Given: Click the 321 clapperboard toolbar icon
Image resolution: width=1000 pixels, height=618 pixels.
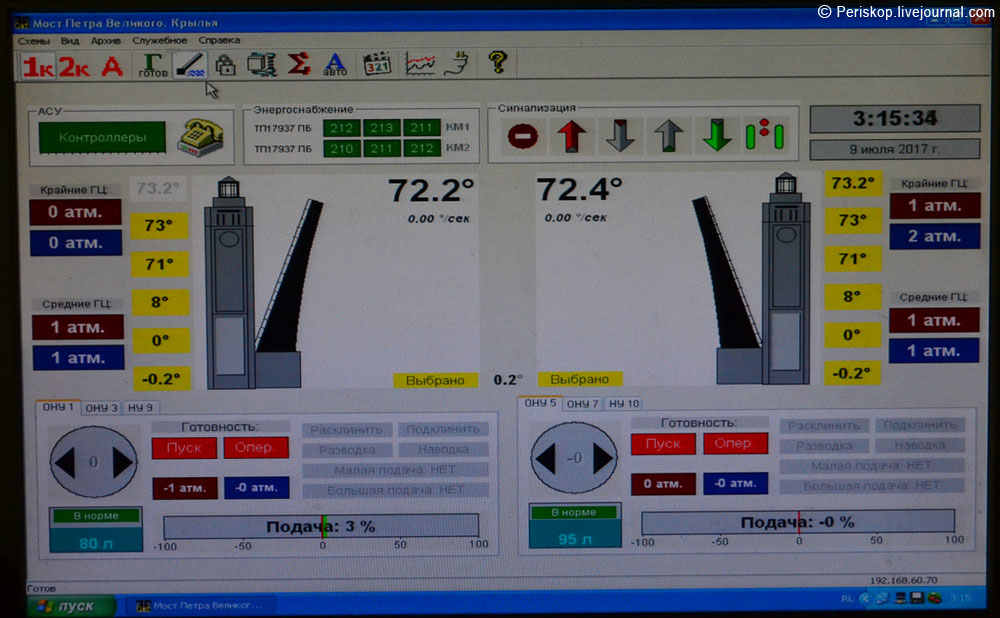Looking at the screenshot, I should pyautogui.click(x=377, y=65).
